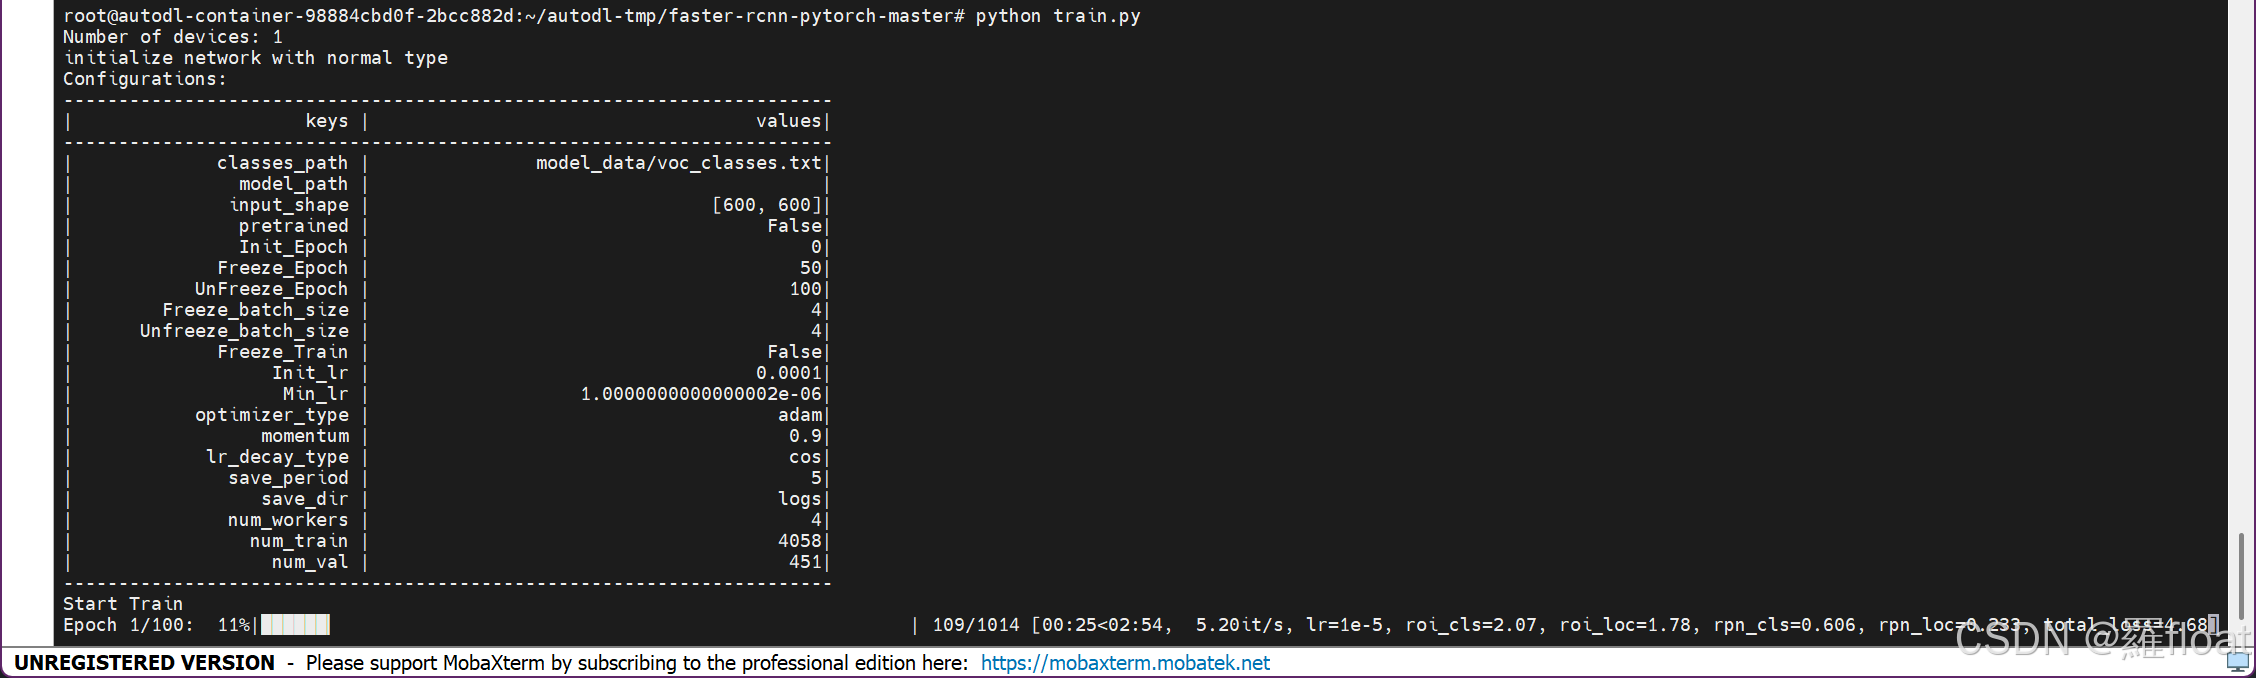Click the 'num_workers' key
Screen dimensions: 2256x678
pyautogui.click(x=289, y=520)
